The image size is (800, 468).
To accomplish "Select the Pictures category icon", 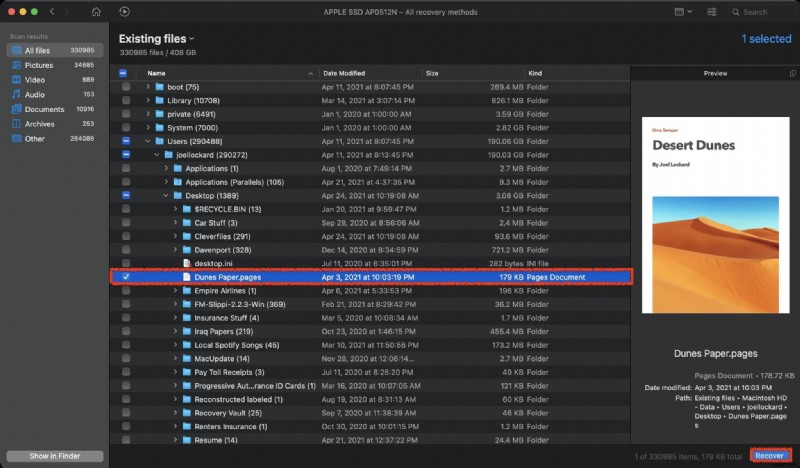I will click(17, 65).
